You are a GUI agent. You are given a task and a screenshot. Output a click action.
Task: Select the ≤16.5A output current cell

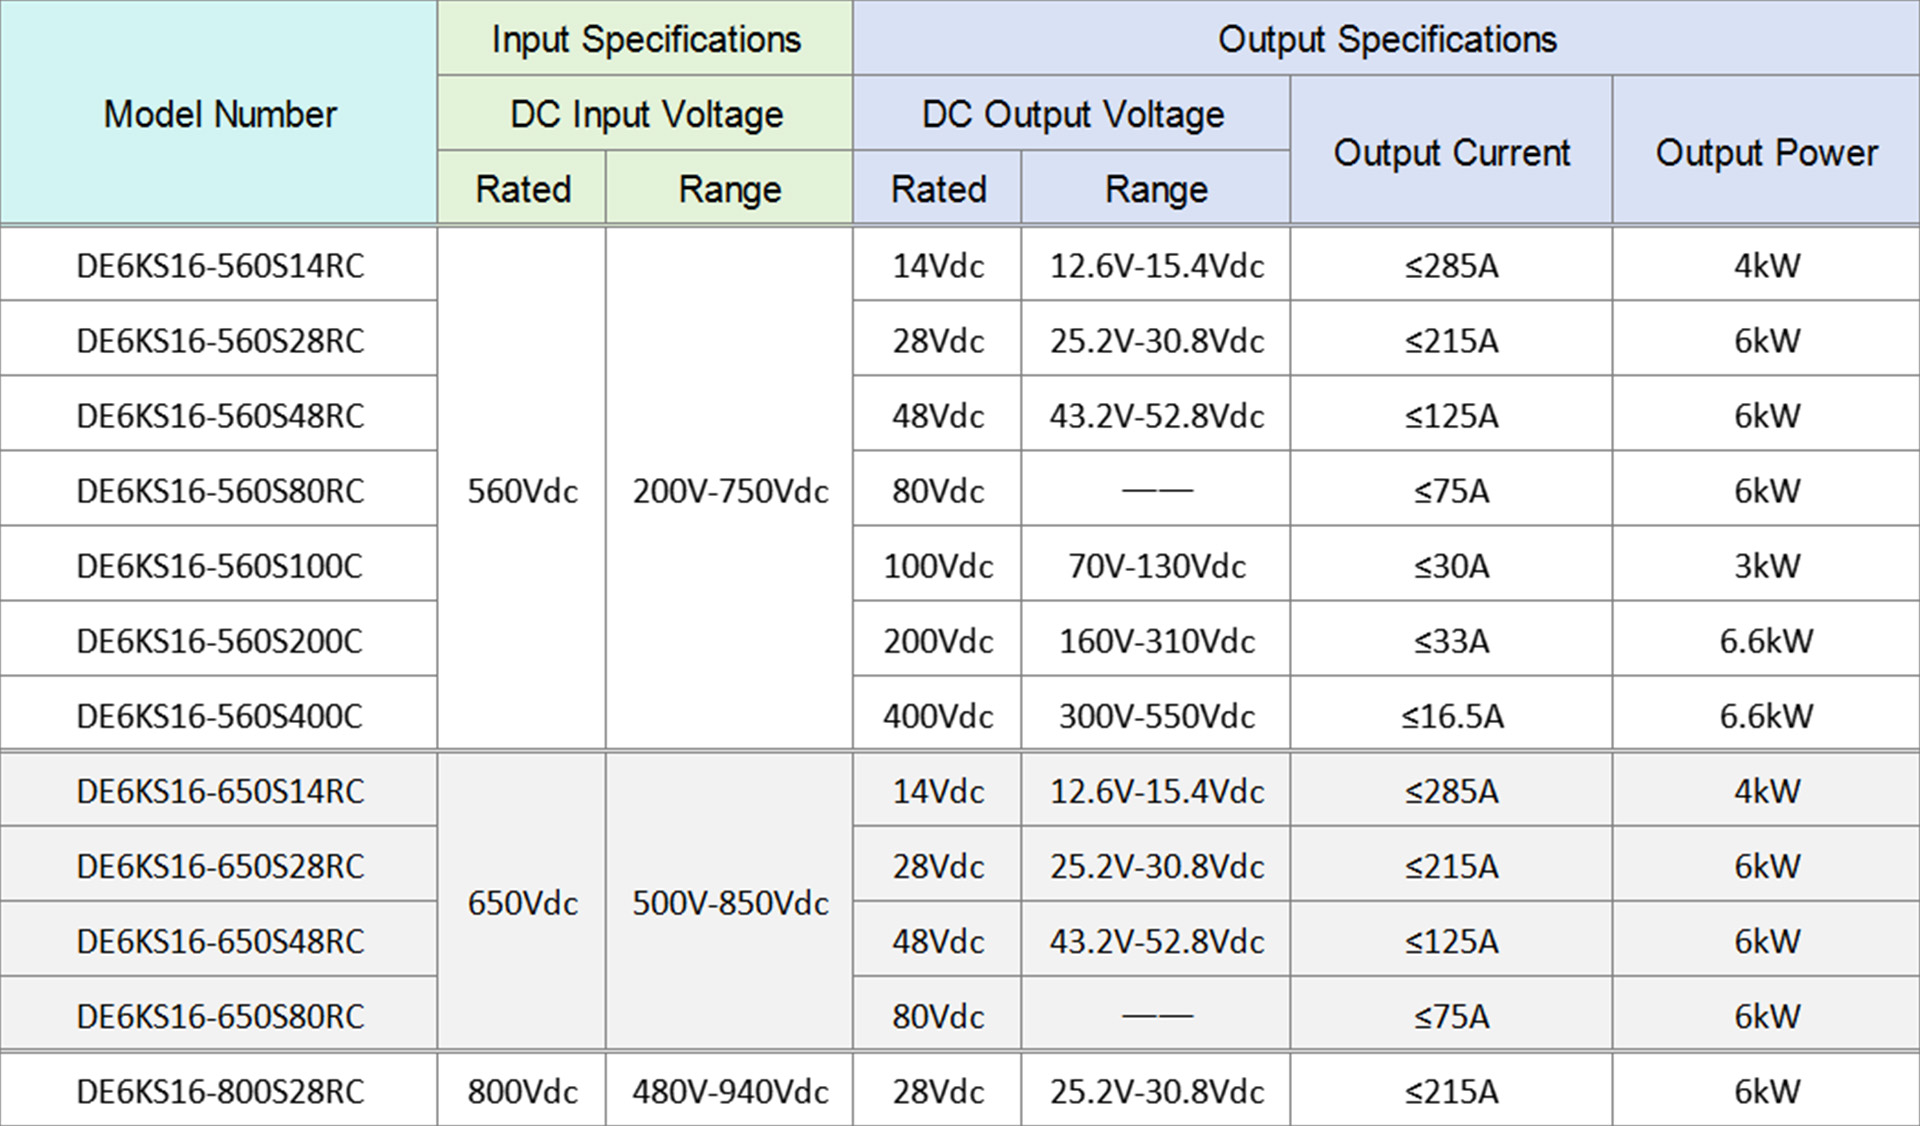1451,716
